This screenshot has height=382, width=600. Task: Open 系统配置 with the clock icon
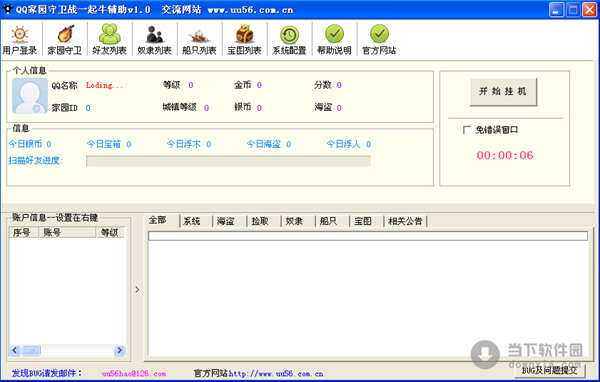(x=289, y=39)
